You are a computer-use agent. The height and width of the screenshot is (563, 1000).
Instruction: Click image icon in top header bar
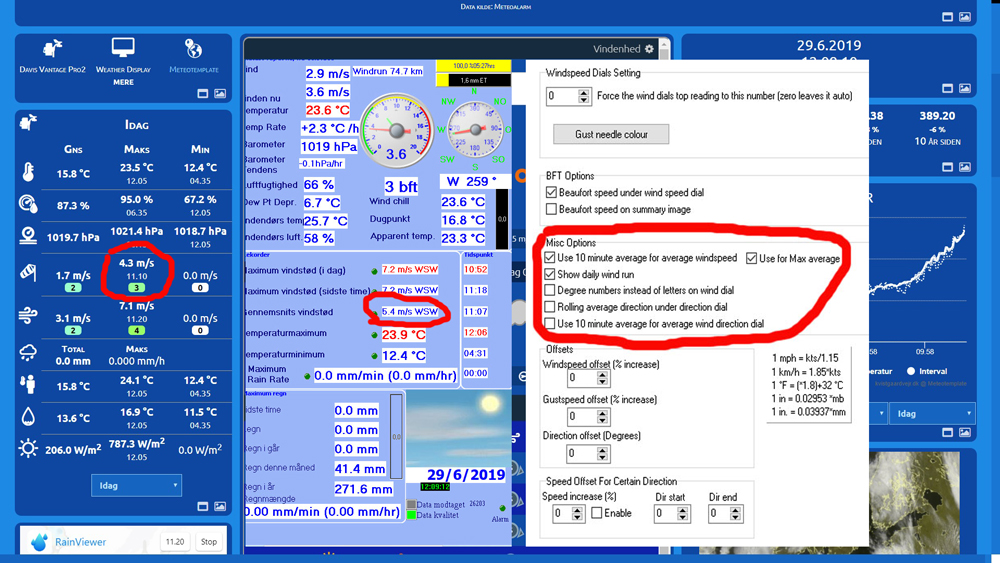(965, 17)
